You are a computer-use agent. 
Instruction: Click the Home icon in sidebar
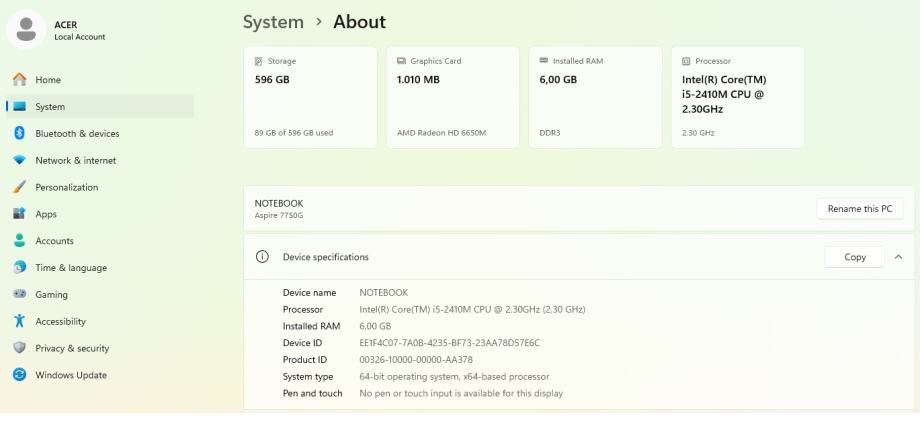(x=18, y=80)
